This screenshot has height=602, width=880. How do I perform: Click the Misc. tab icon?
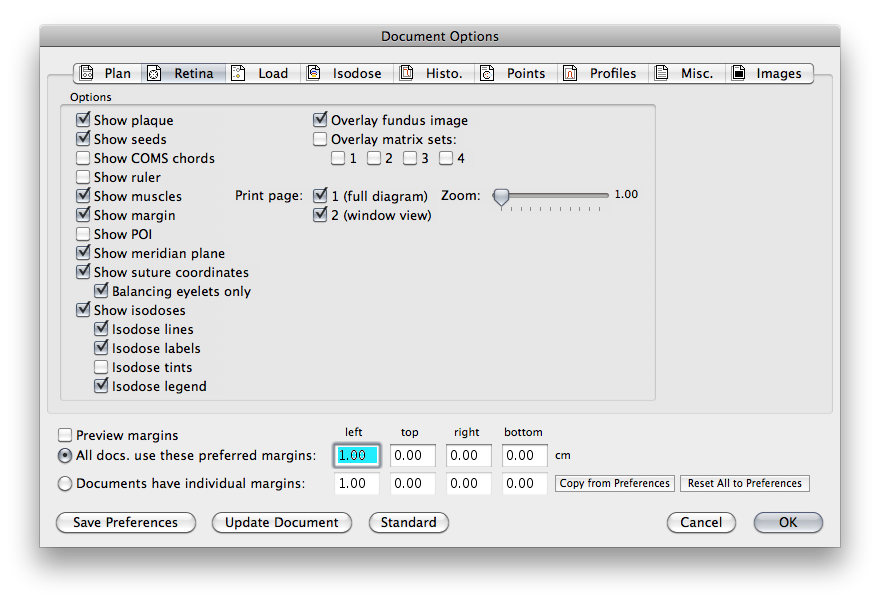(661, 73)
